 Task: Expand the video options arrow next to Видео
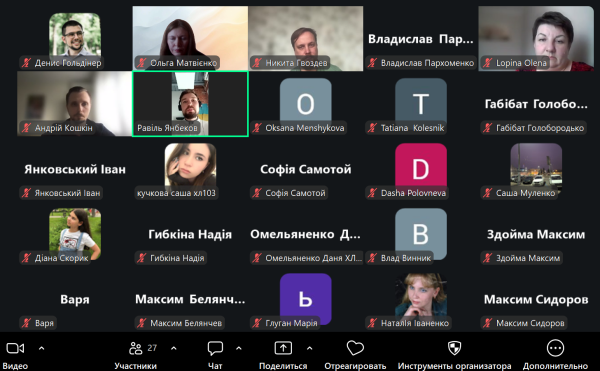pyautogui.click(x=41, y=348)
